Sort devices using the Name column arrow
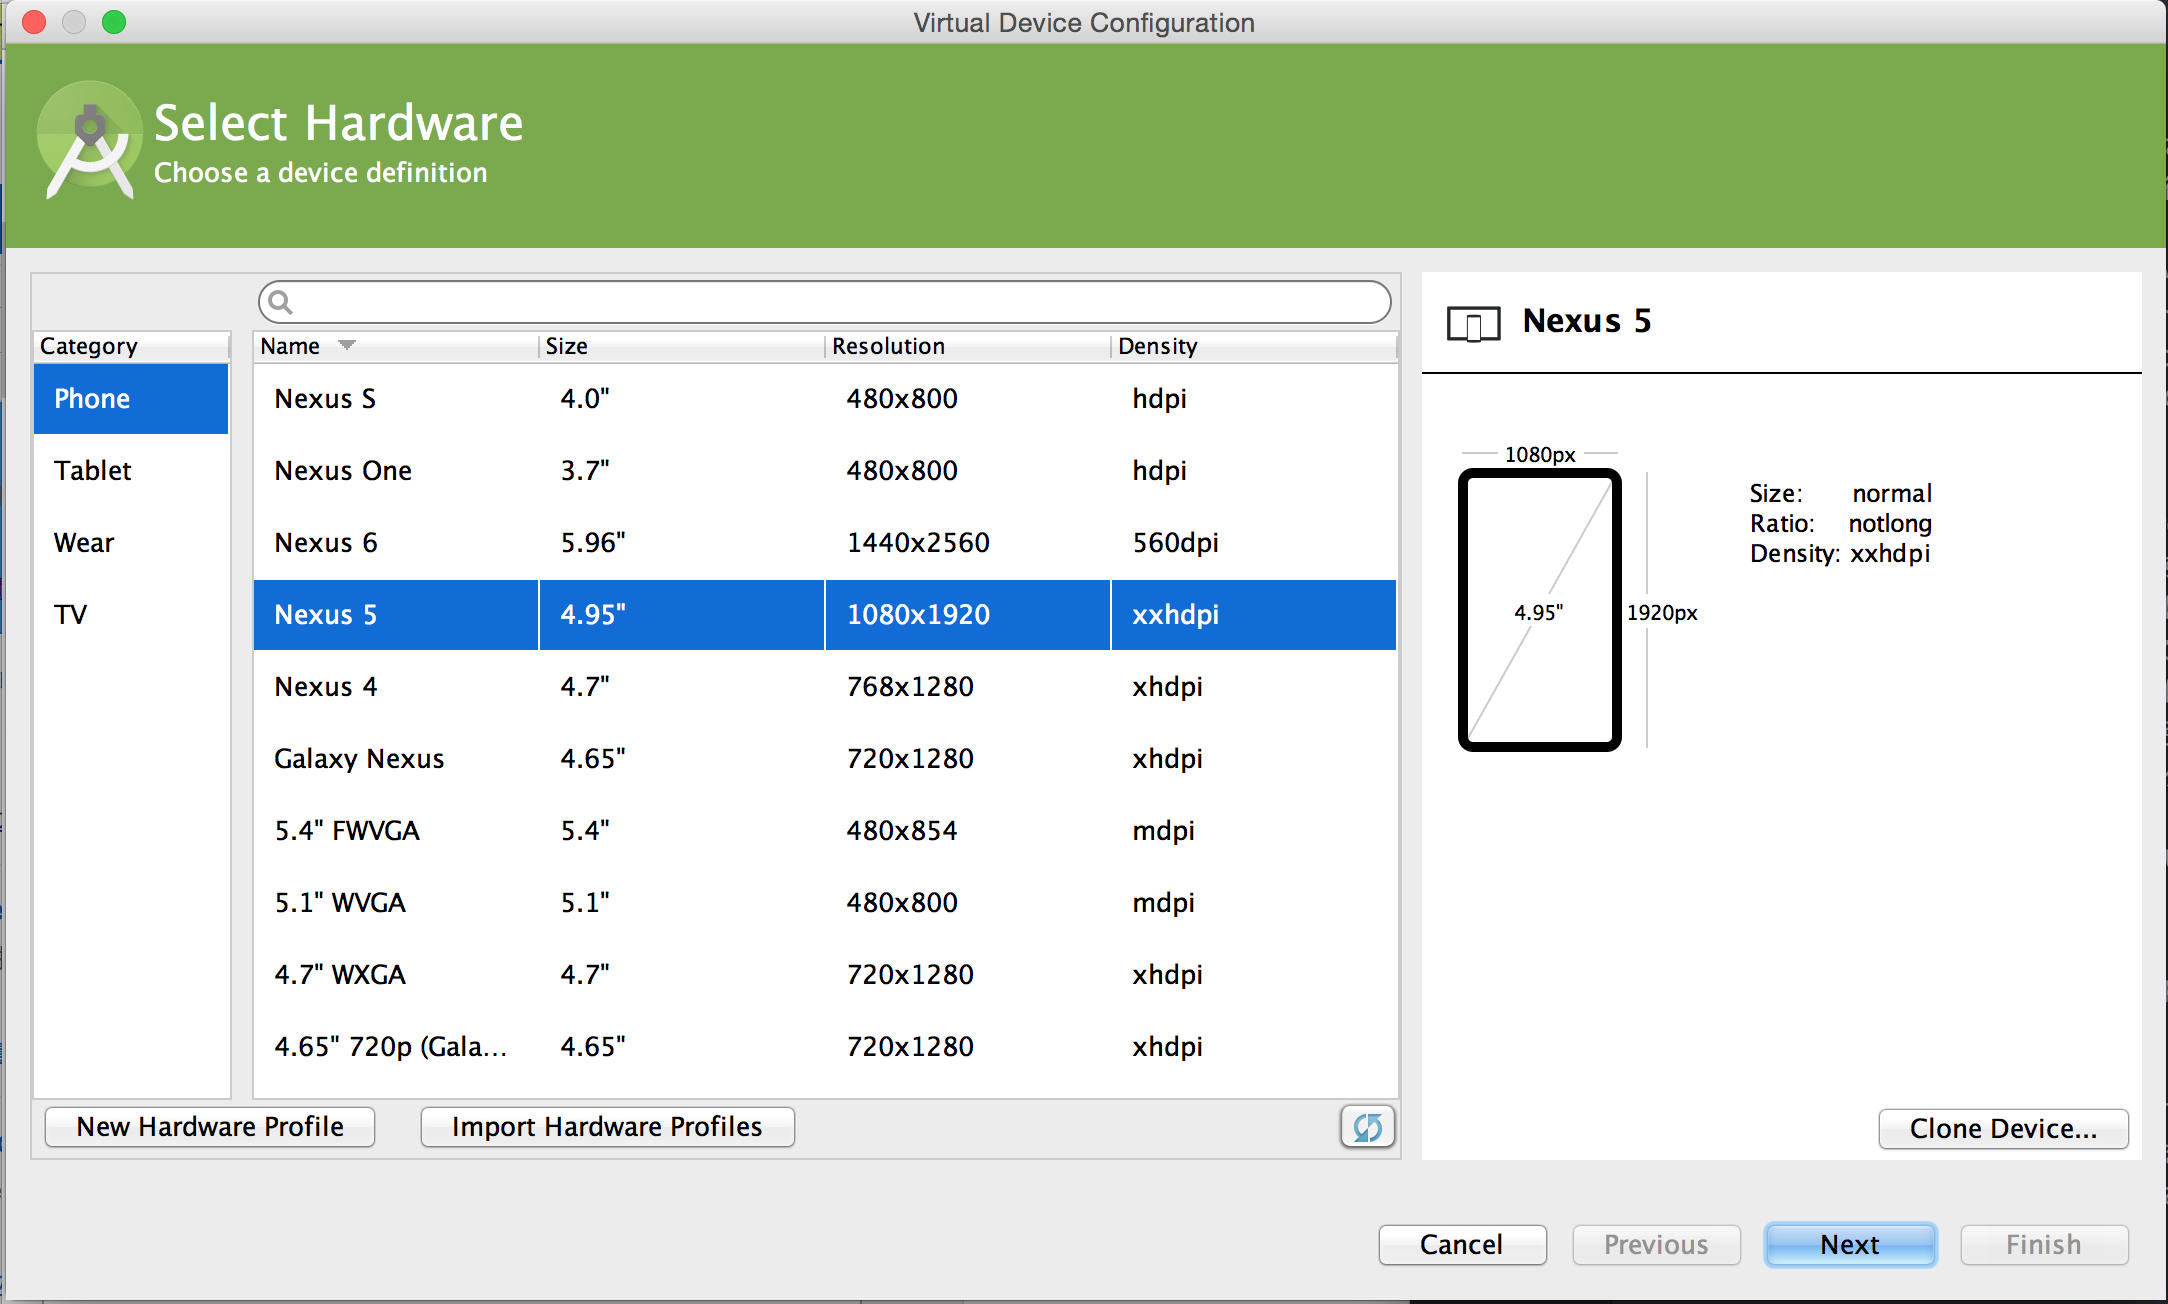This screenshot has width=2168, height=1304. point(347,345)
